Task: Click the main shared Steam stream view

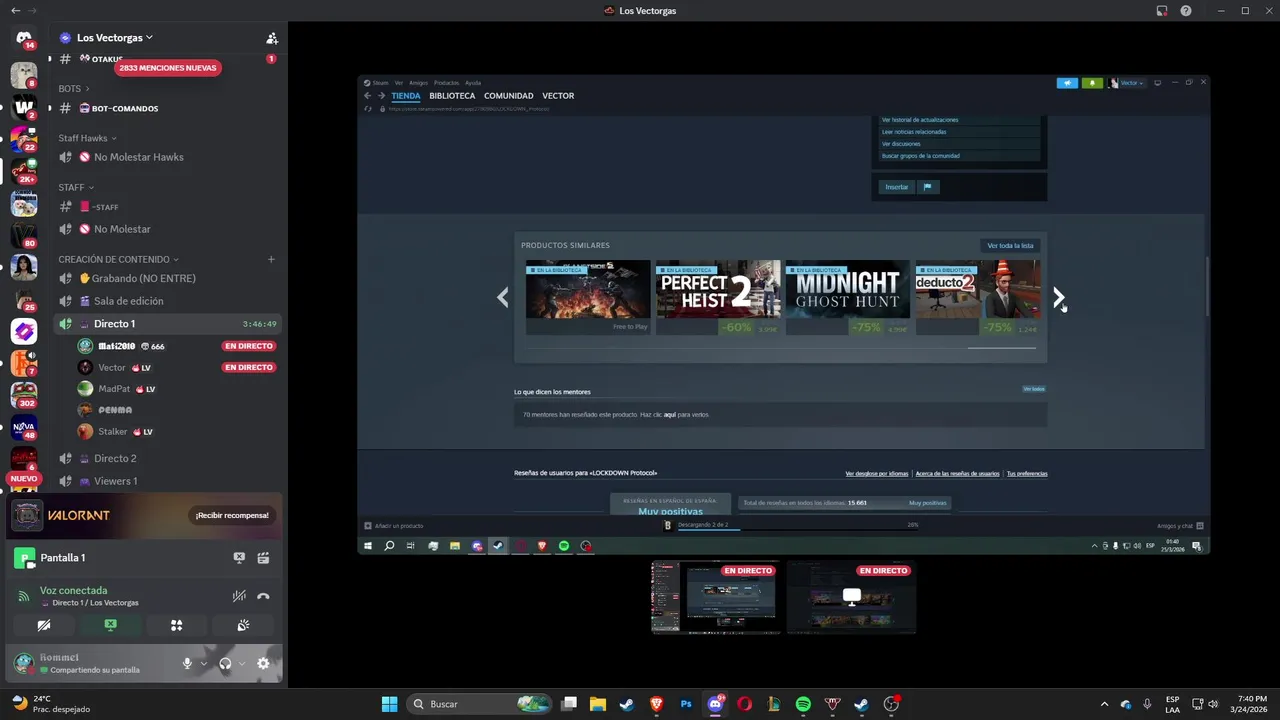Action: (783, 314)
